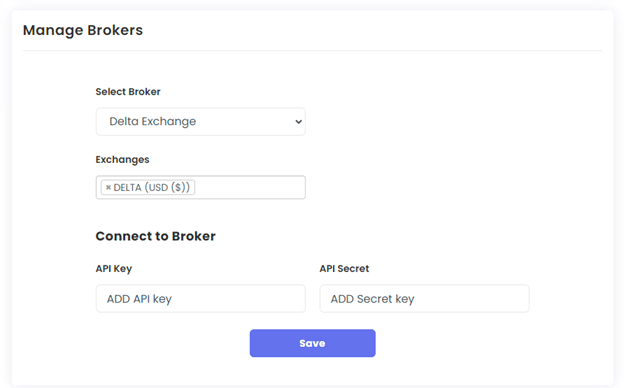The height and width of the screenshot is (388, 624).
Task: Click the small x icon in Exchanges box
Action: pos(108,187)
